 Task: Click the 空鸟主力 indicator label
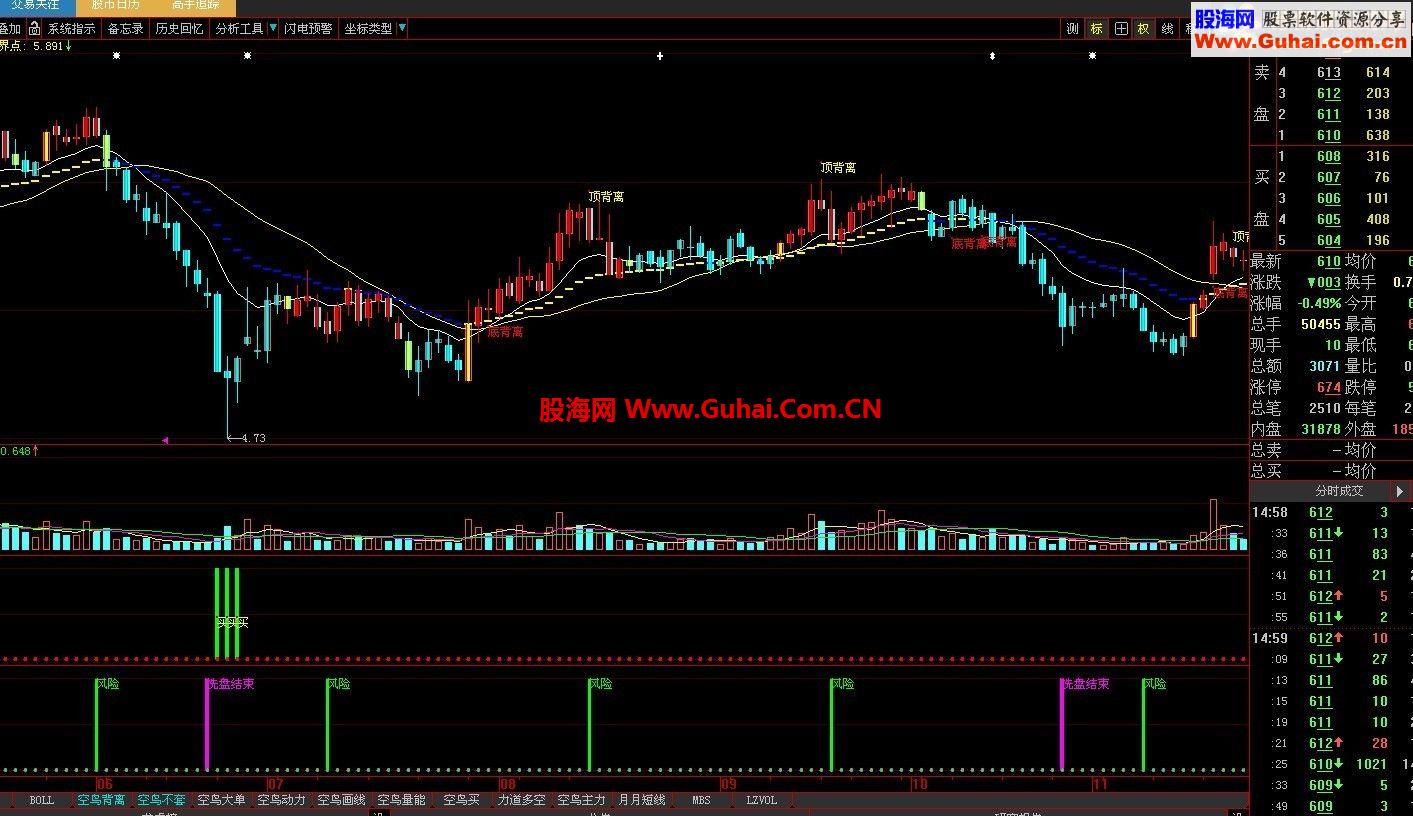[x=581, y=800]
